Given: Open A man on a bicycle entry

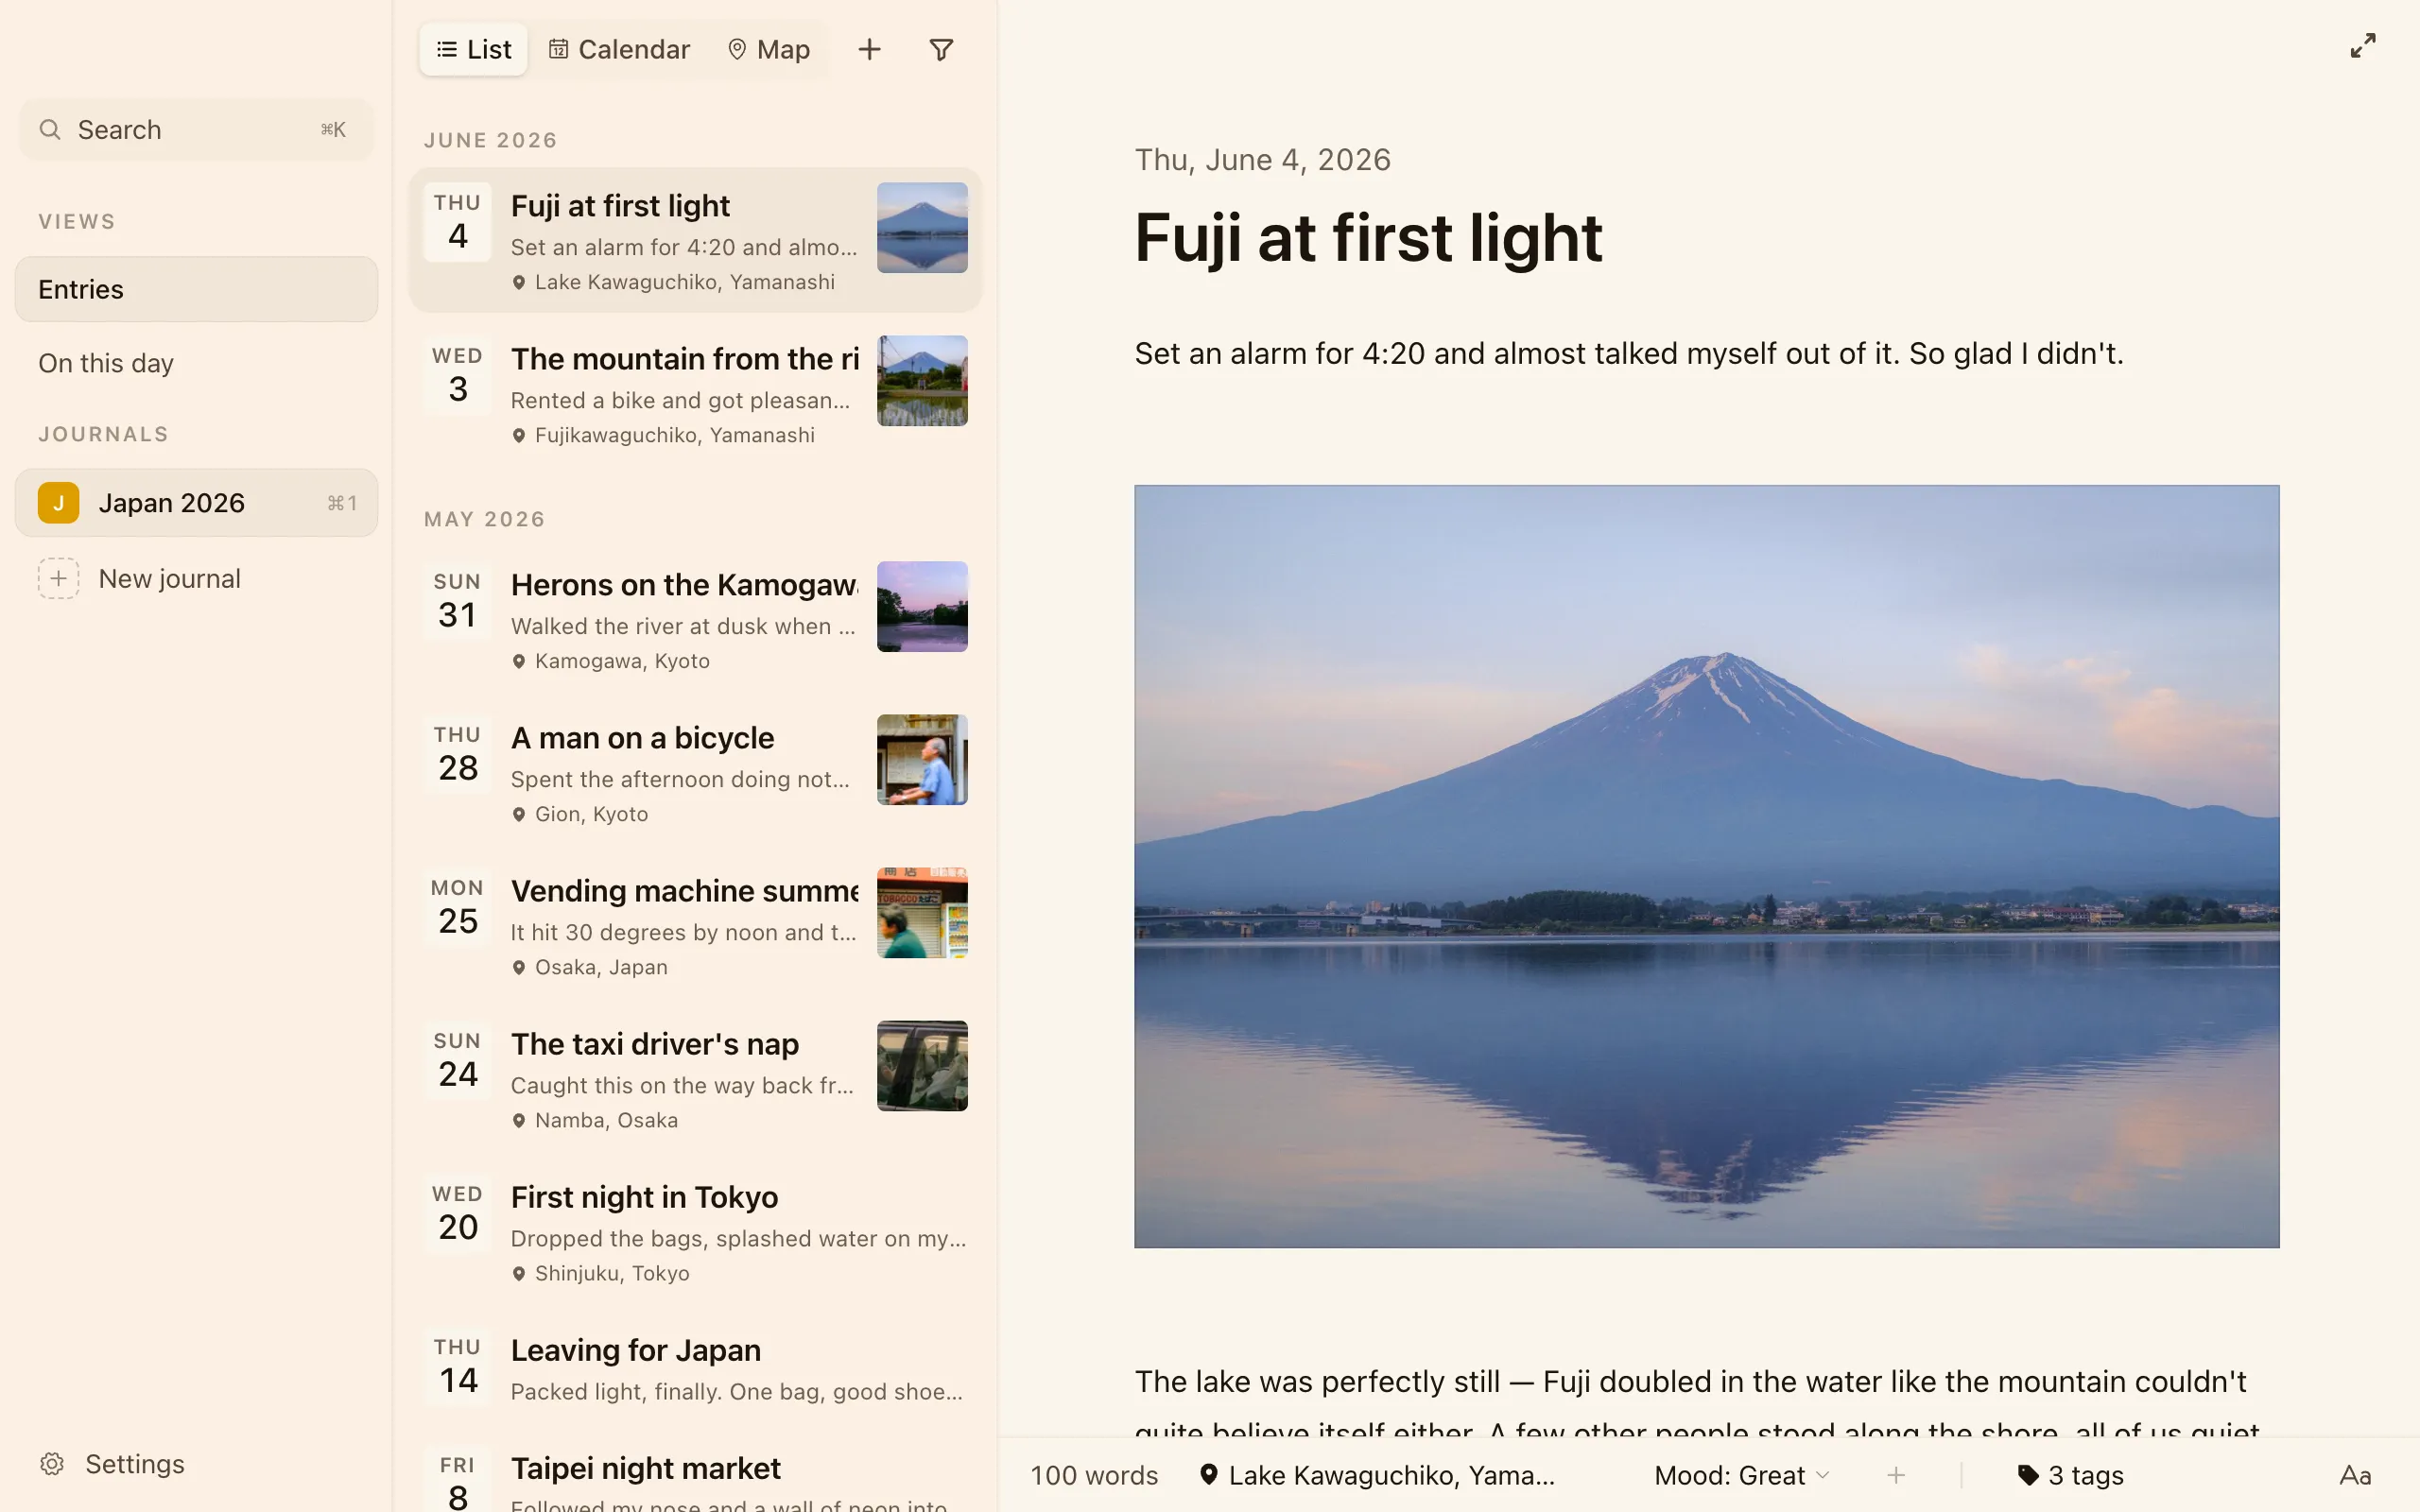Looking at the screenshot, I should (695, 772).
